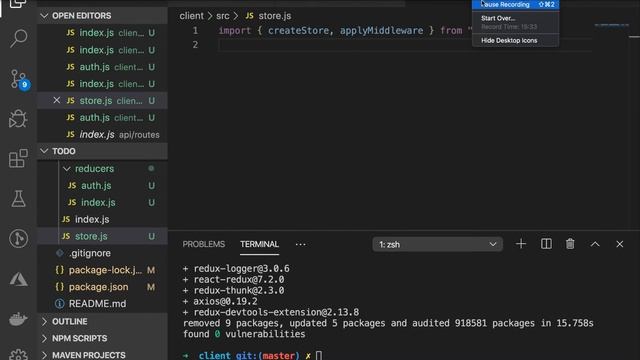Open index.js under reducers folder
Image resolution: width=640 pixels, height=360 pixels.
pyautogui.click(x=102, y=202)
